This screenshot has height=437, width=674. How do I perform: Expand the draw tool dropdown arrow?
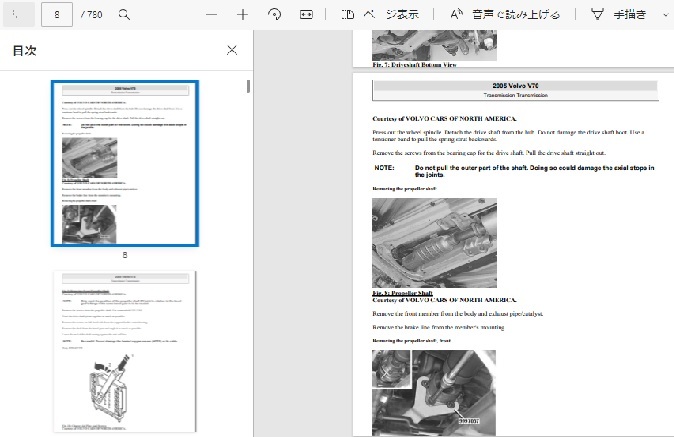tap(666, 15)
